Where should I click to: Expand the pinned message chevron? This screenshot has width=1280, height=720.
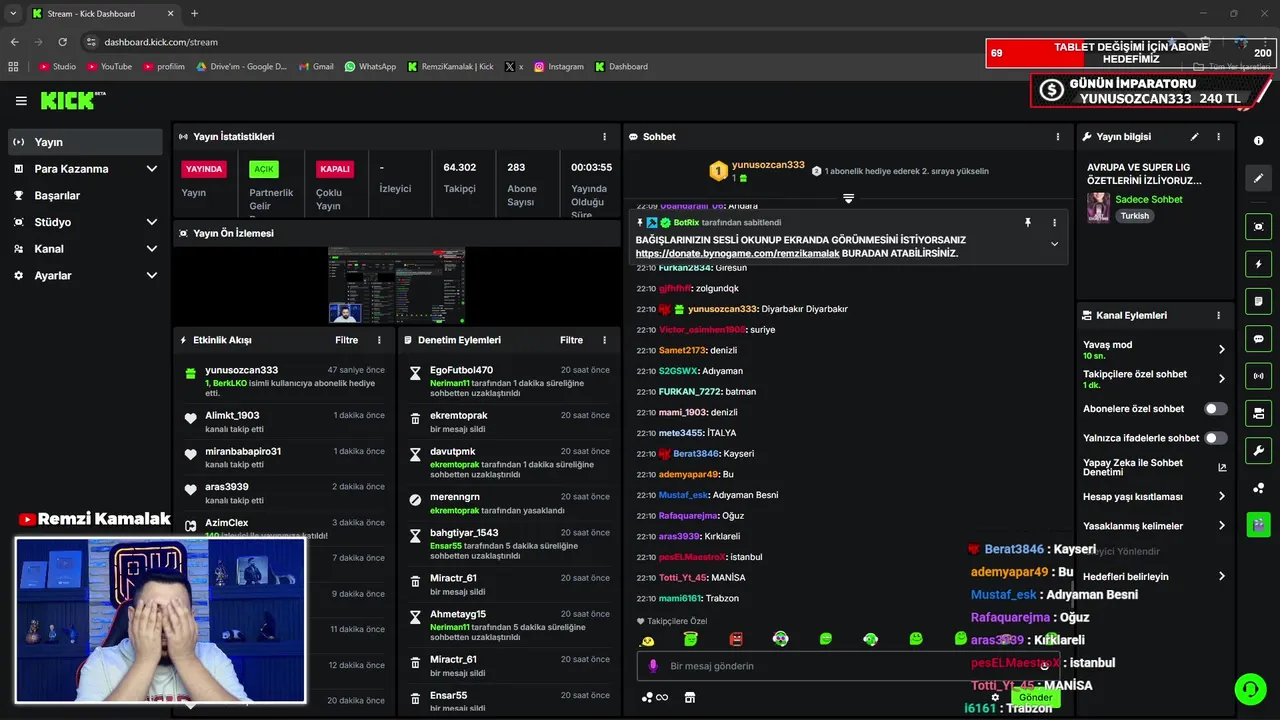[1054, 244]
